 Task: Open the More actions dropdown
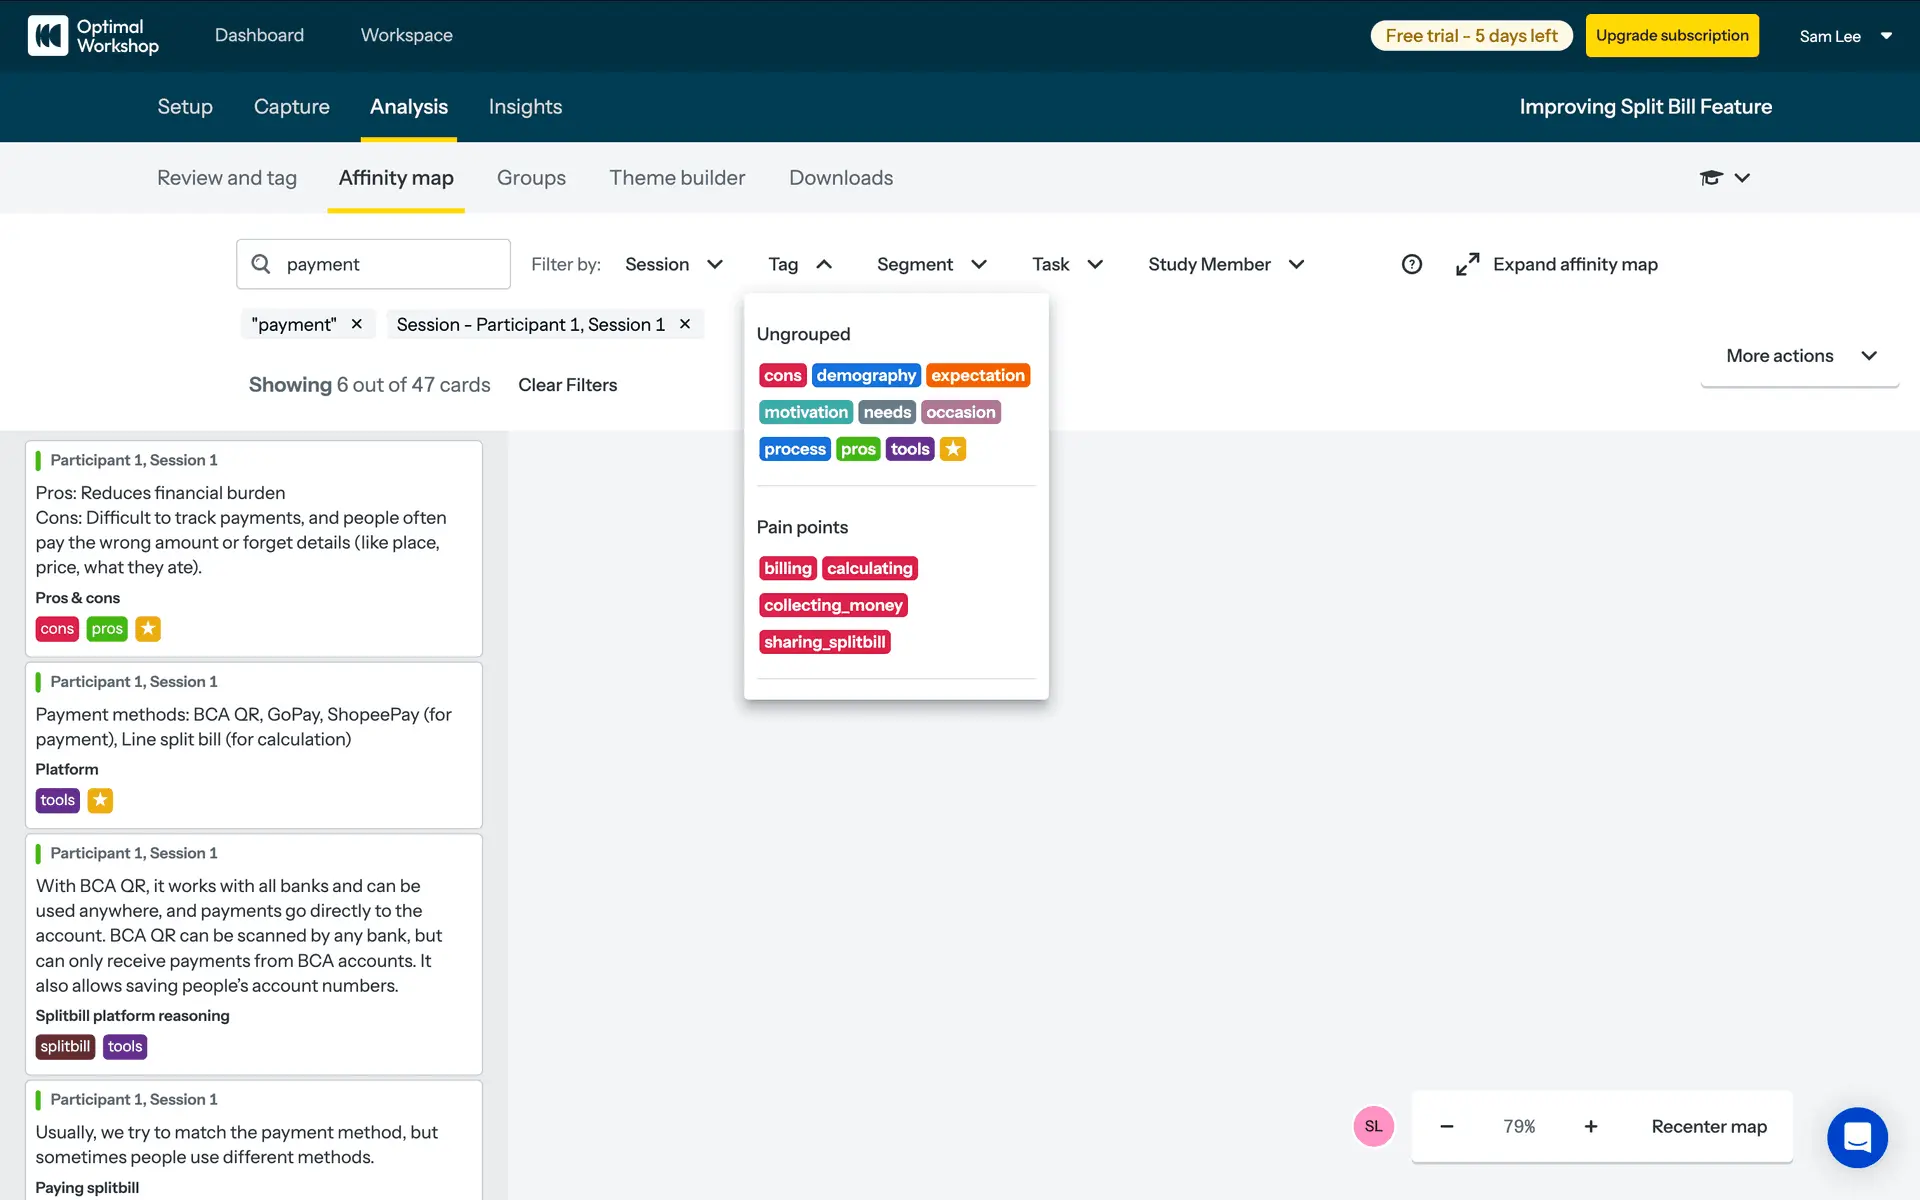[1800, 356]
